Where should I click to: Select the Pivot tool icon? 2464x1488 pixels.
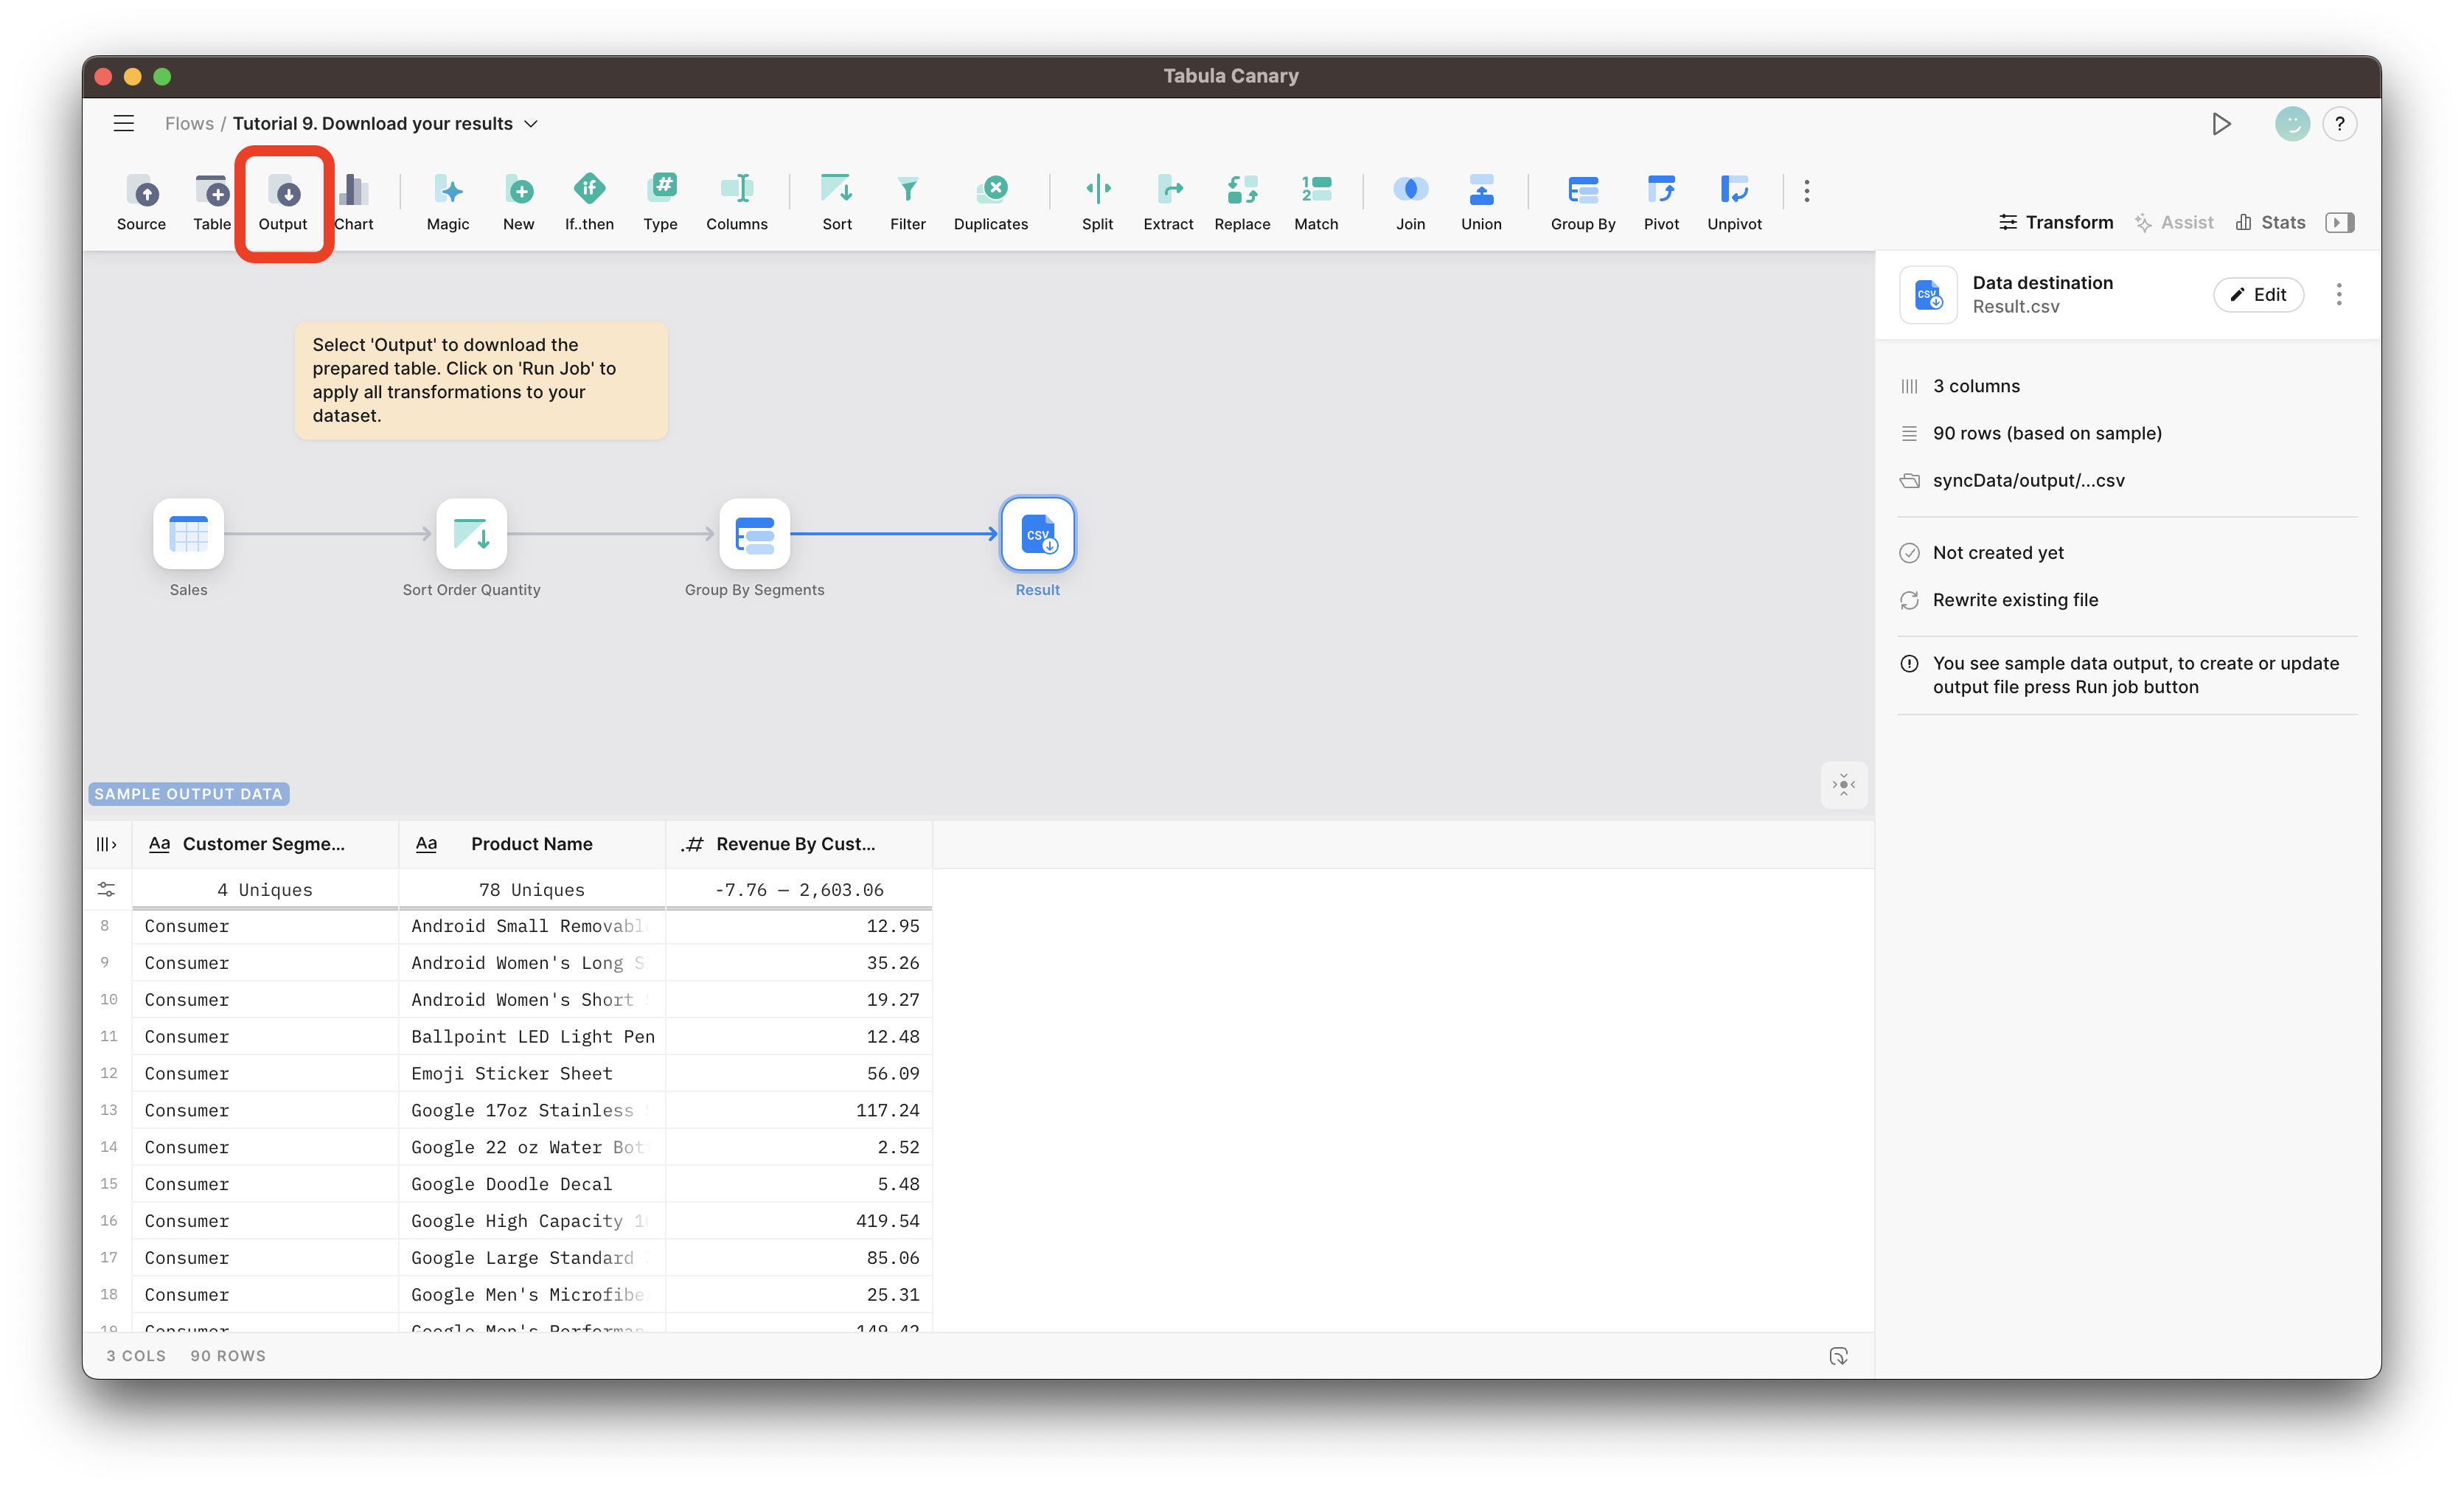pos(1661,190)
